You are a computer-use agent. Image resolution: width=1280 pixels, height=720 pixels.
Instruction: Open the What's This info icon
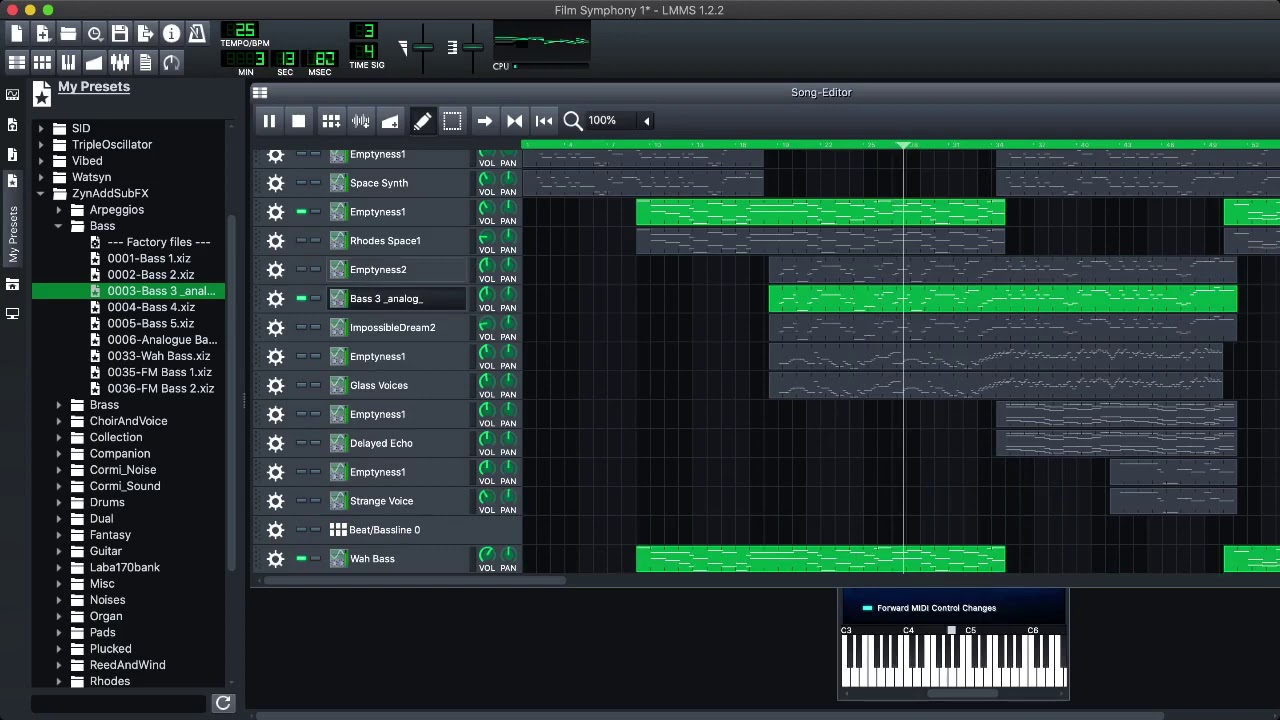(x=171, y=34)
